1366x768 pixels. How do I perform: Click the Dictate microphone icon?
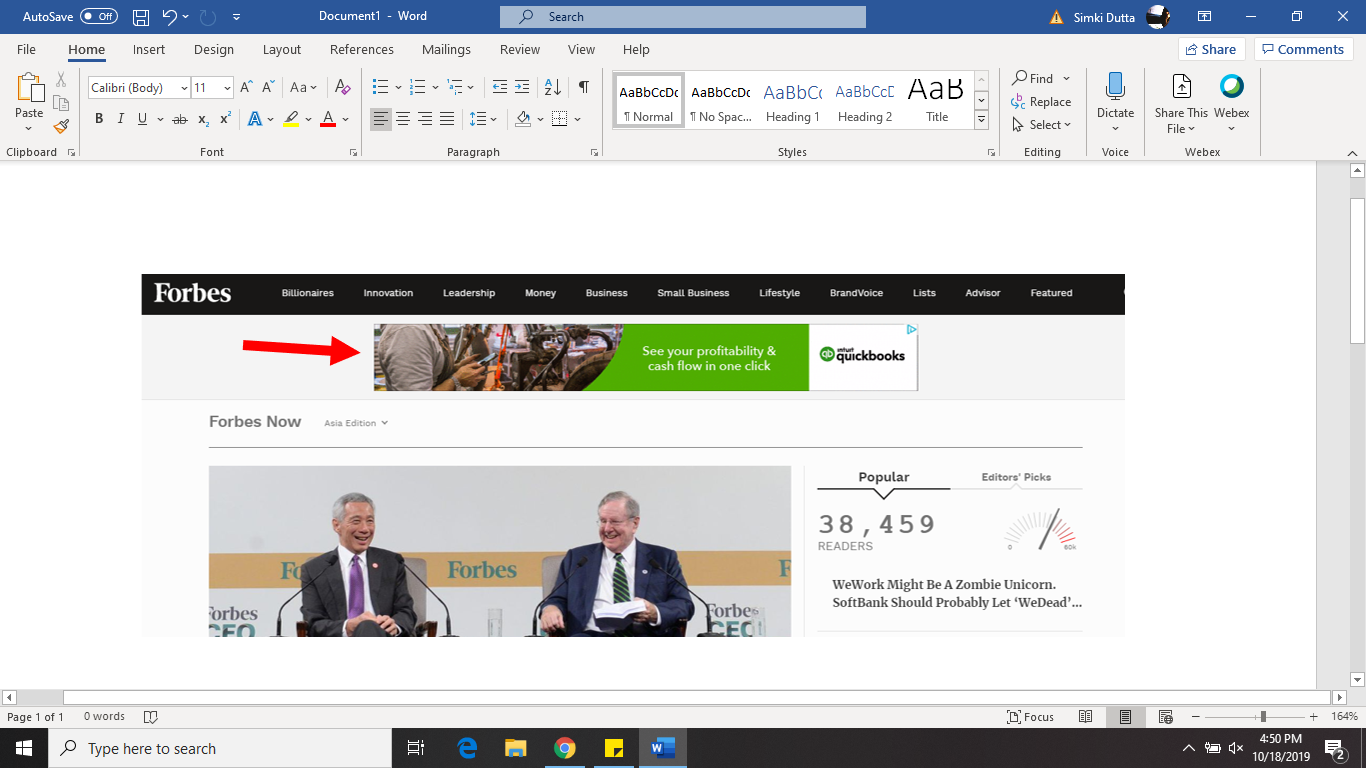click(x=1115, y=87)
